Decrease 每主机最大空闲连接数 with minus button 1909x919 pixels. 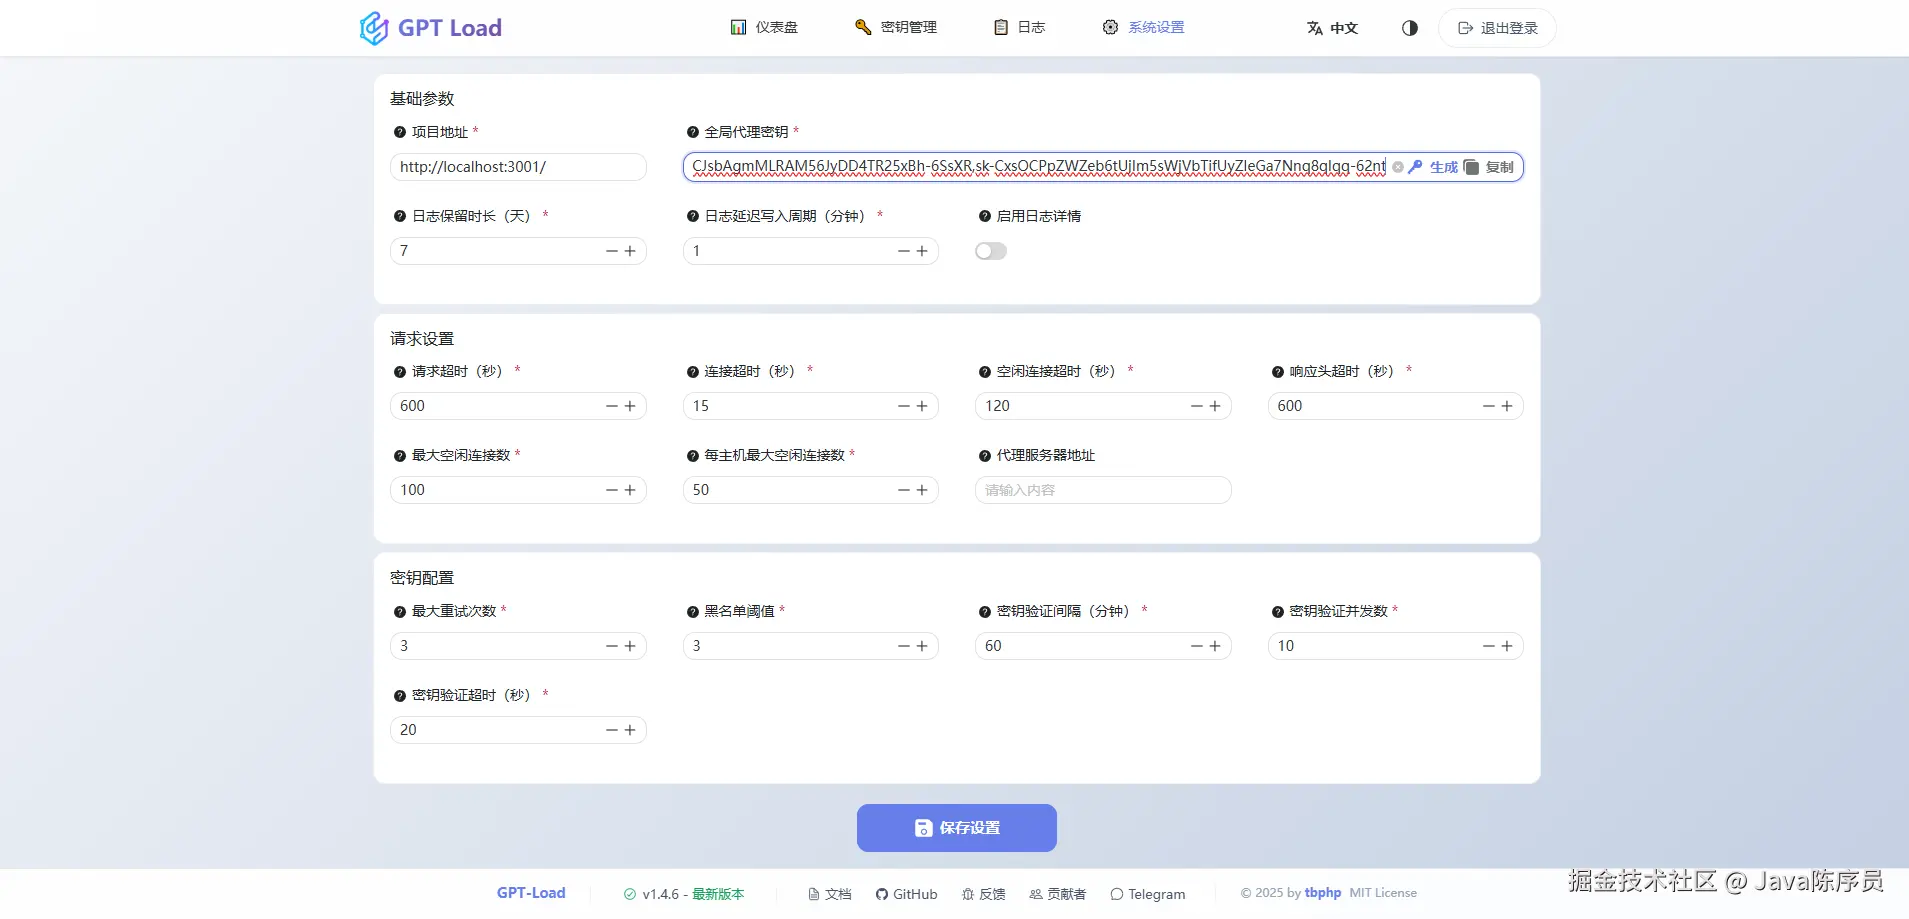[x=904, y=490]
